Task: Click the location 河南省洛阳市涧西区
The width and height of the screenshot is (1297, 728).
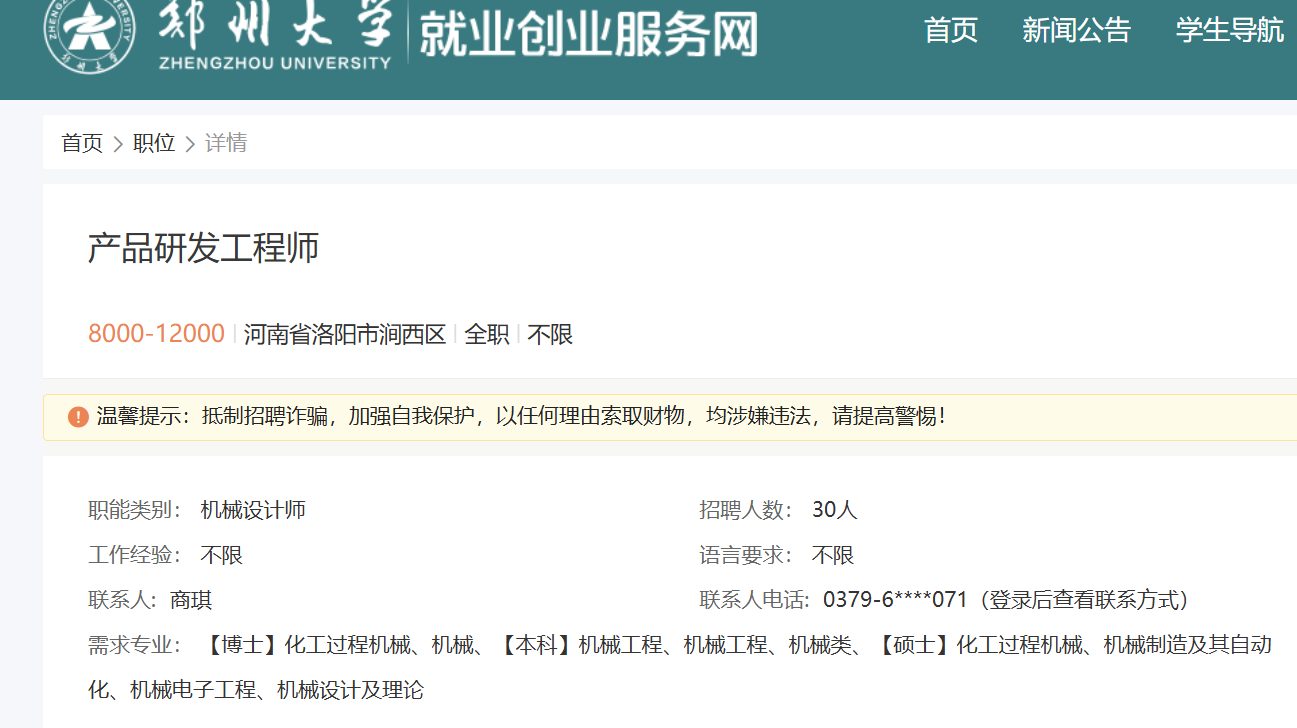Action: (345, 334)
